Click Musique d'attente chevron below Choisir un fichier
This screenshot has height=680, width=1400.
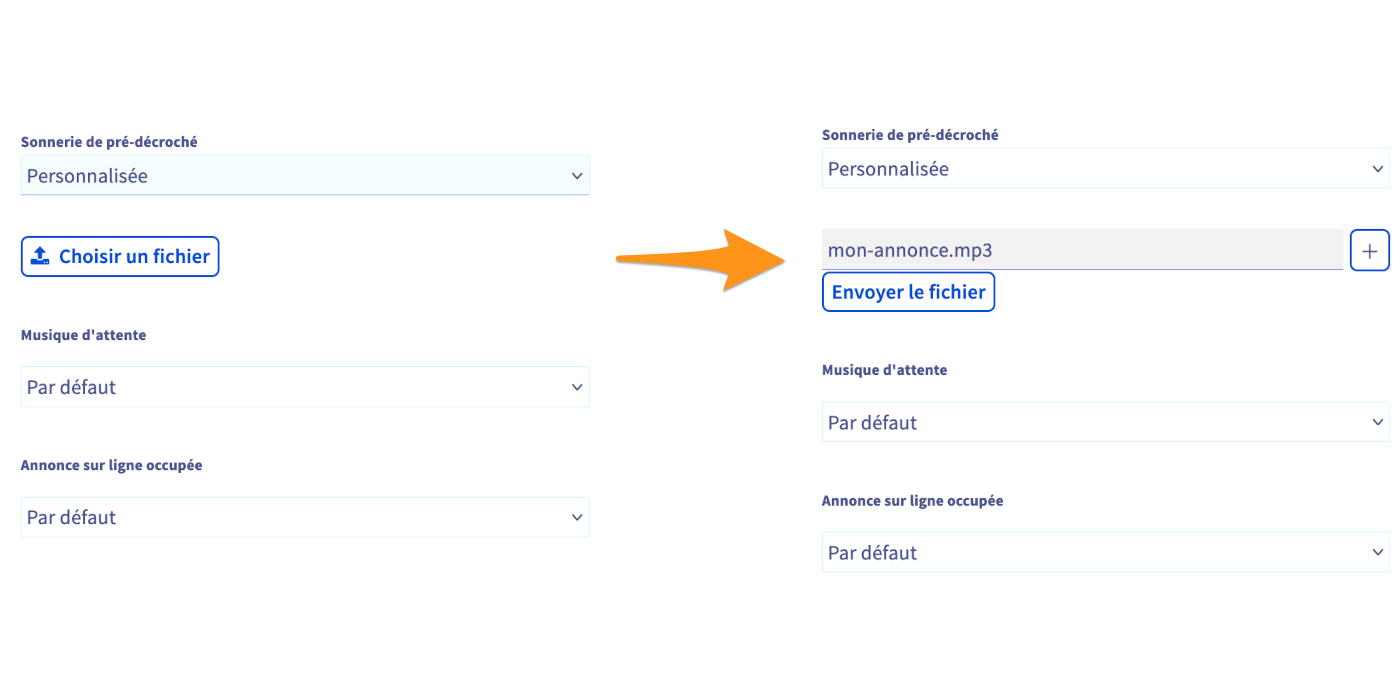pos(577,387)
